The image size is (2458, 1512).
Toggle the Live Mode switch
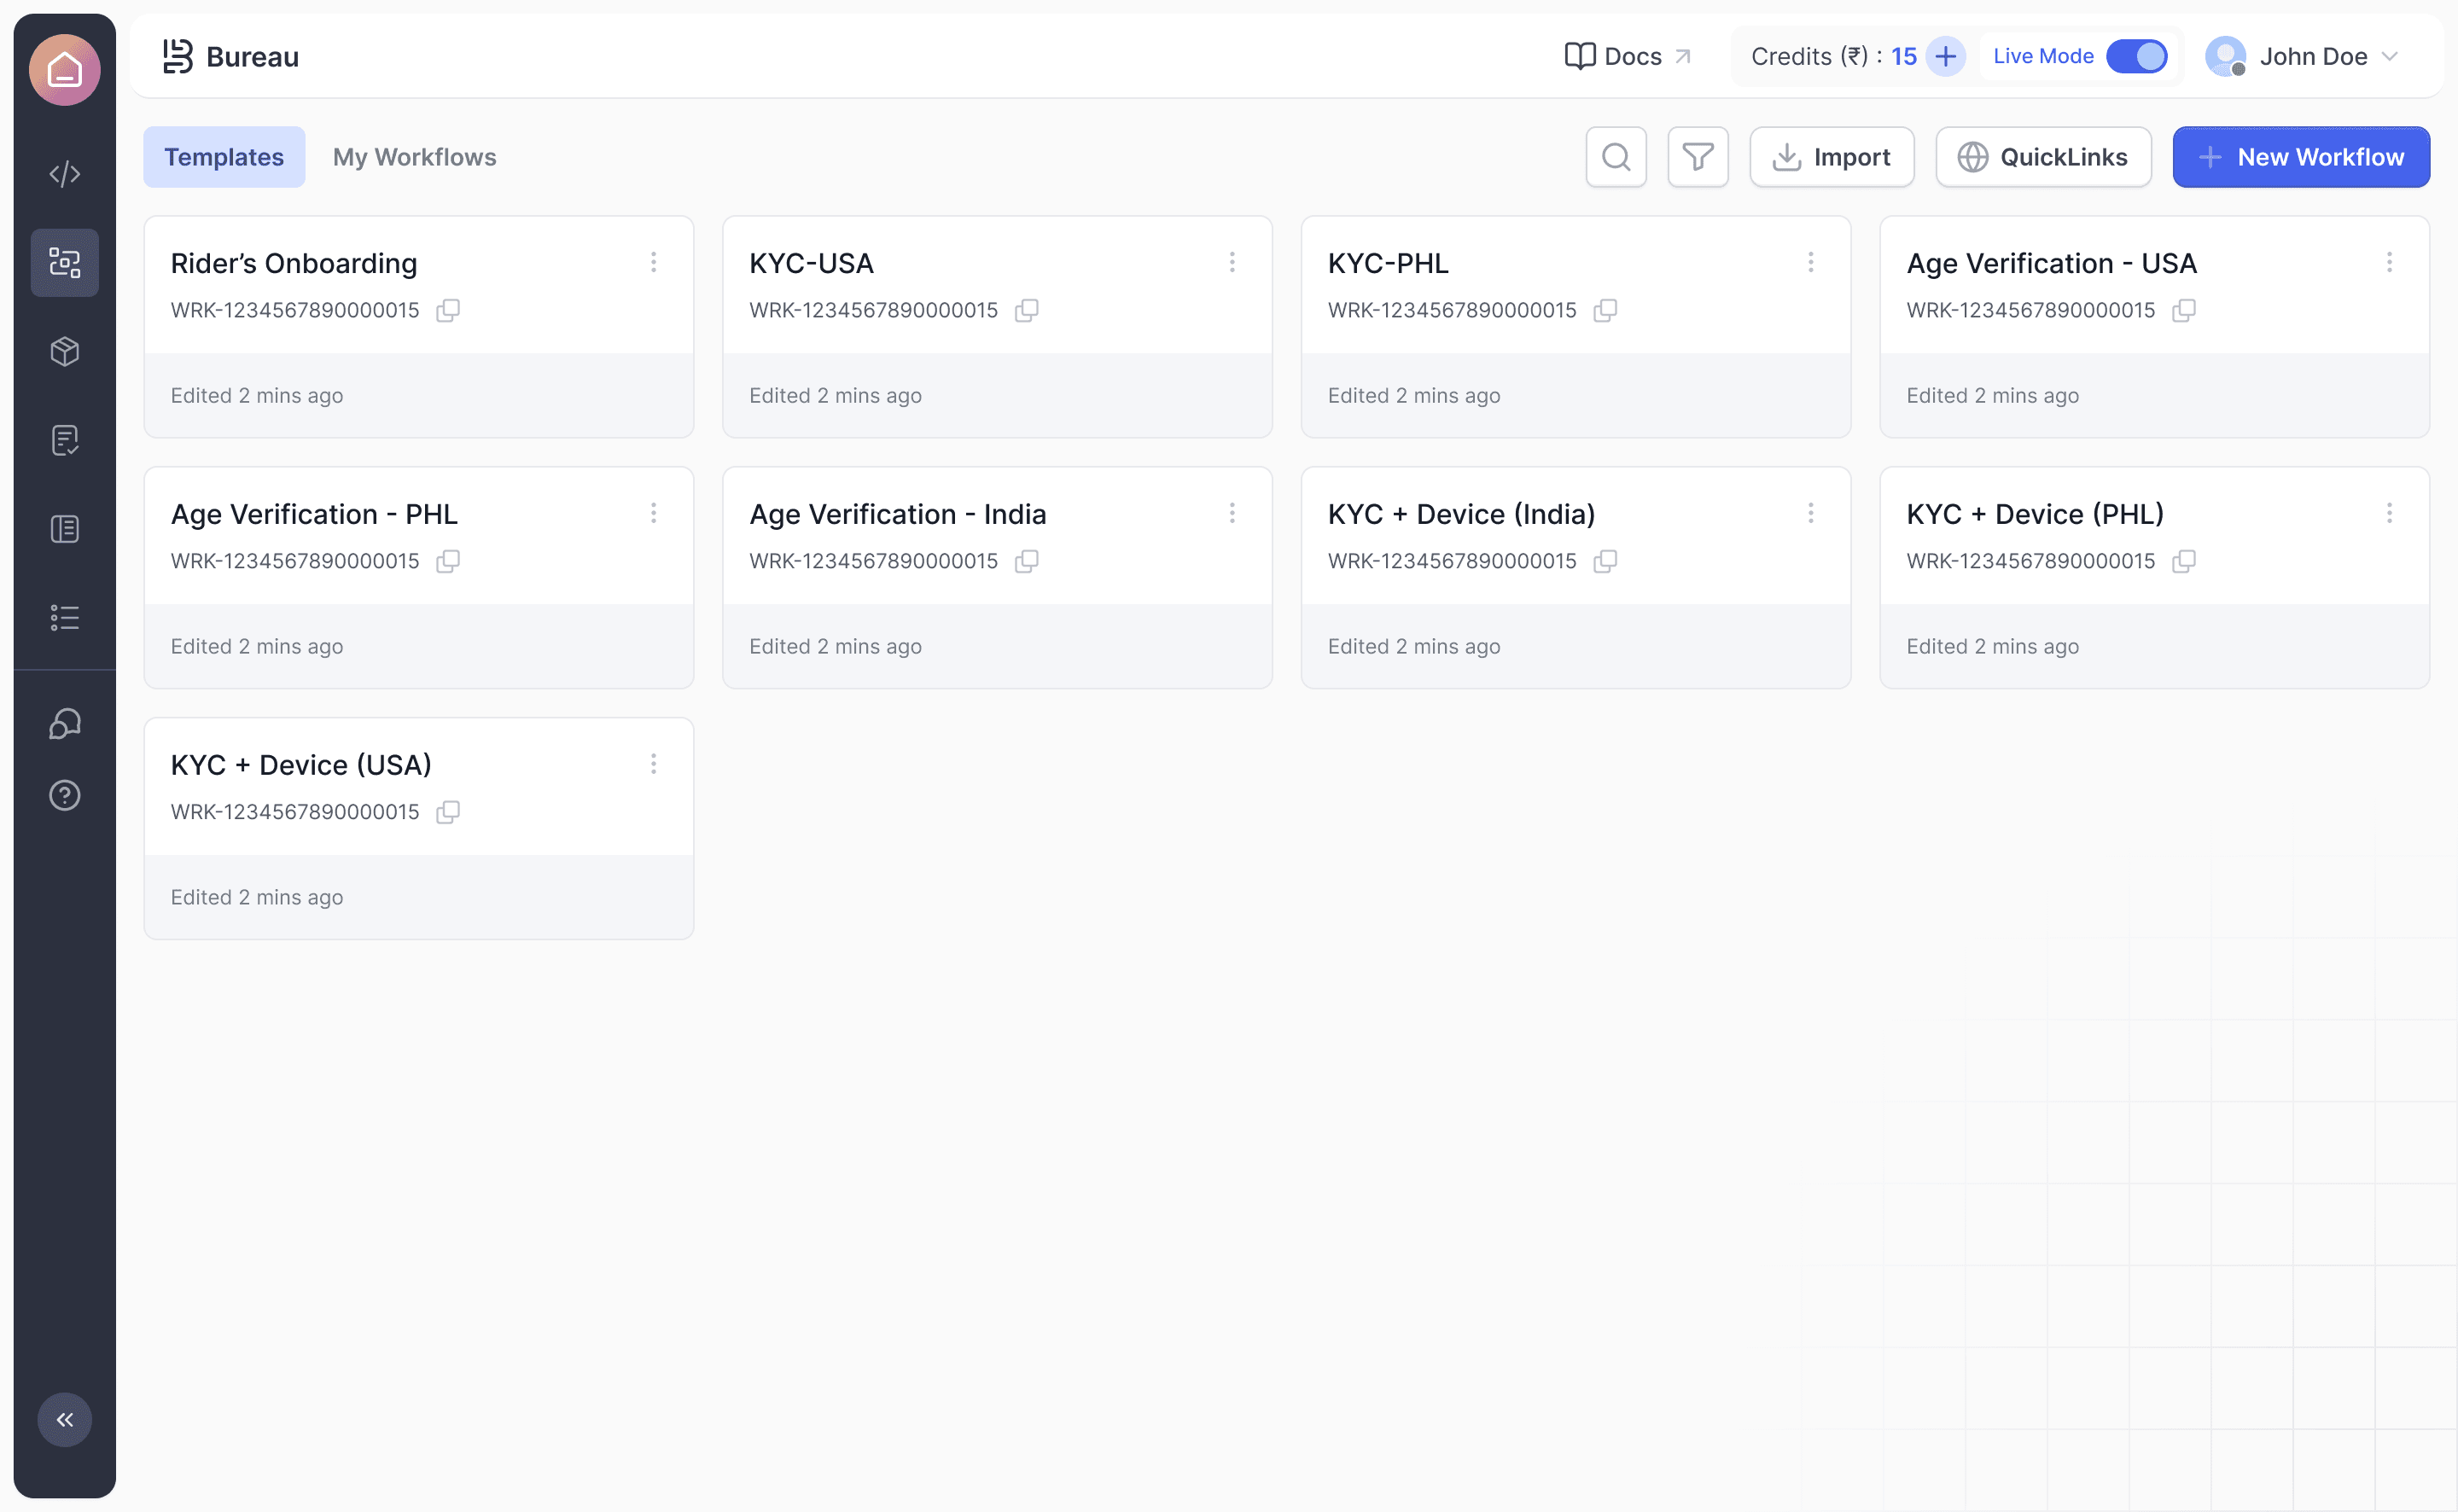2136,56
